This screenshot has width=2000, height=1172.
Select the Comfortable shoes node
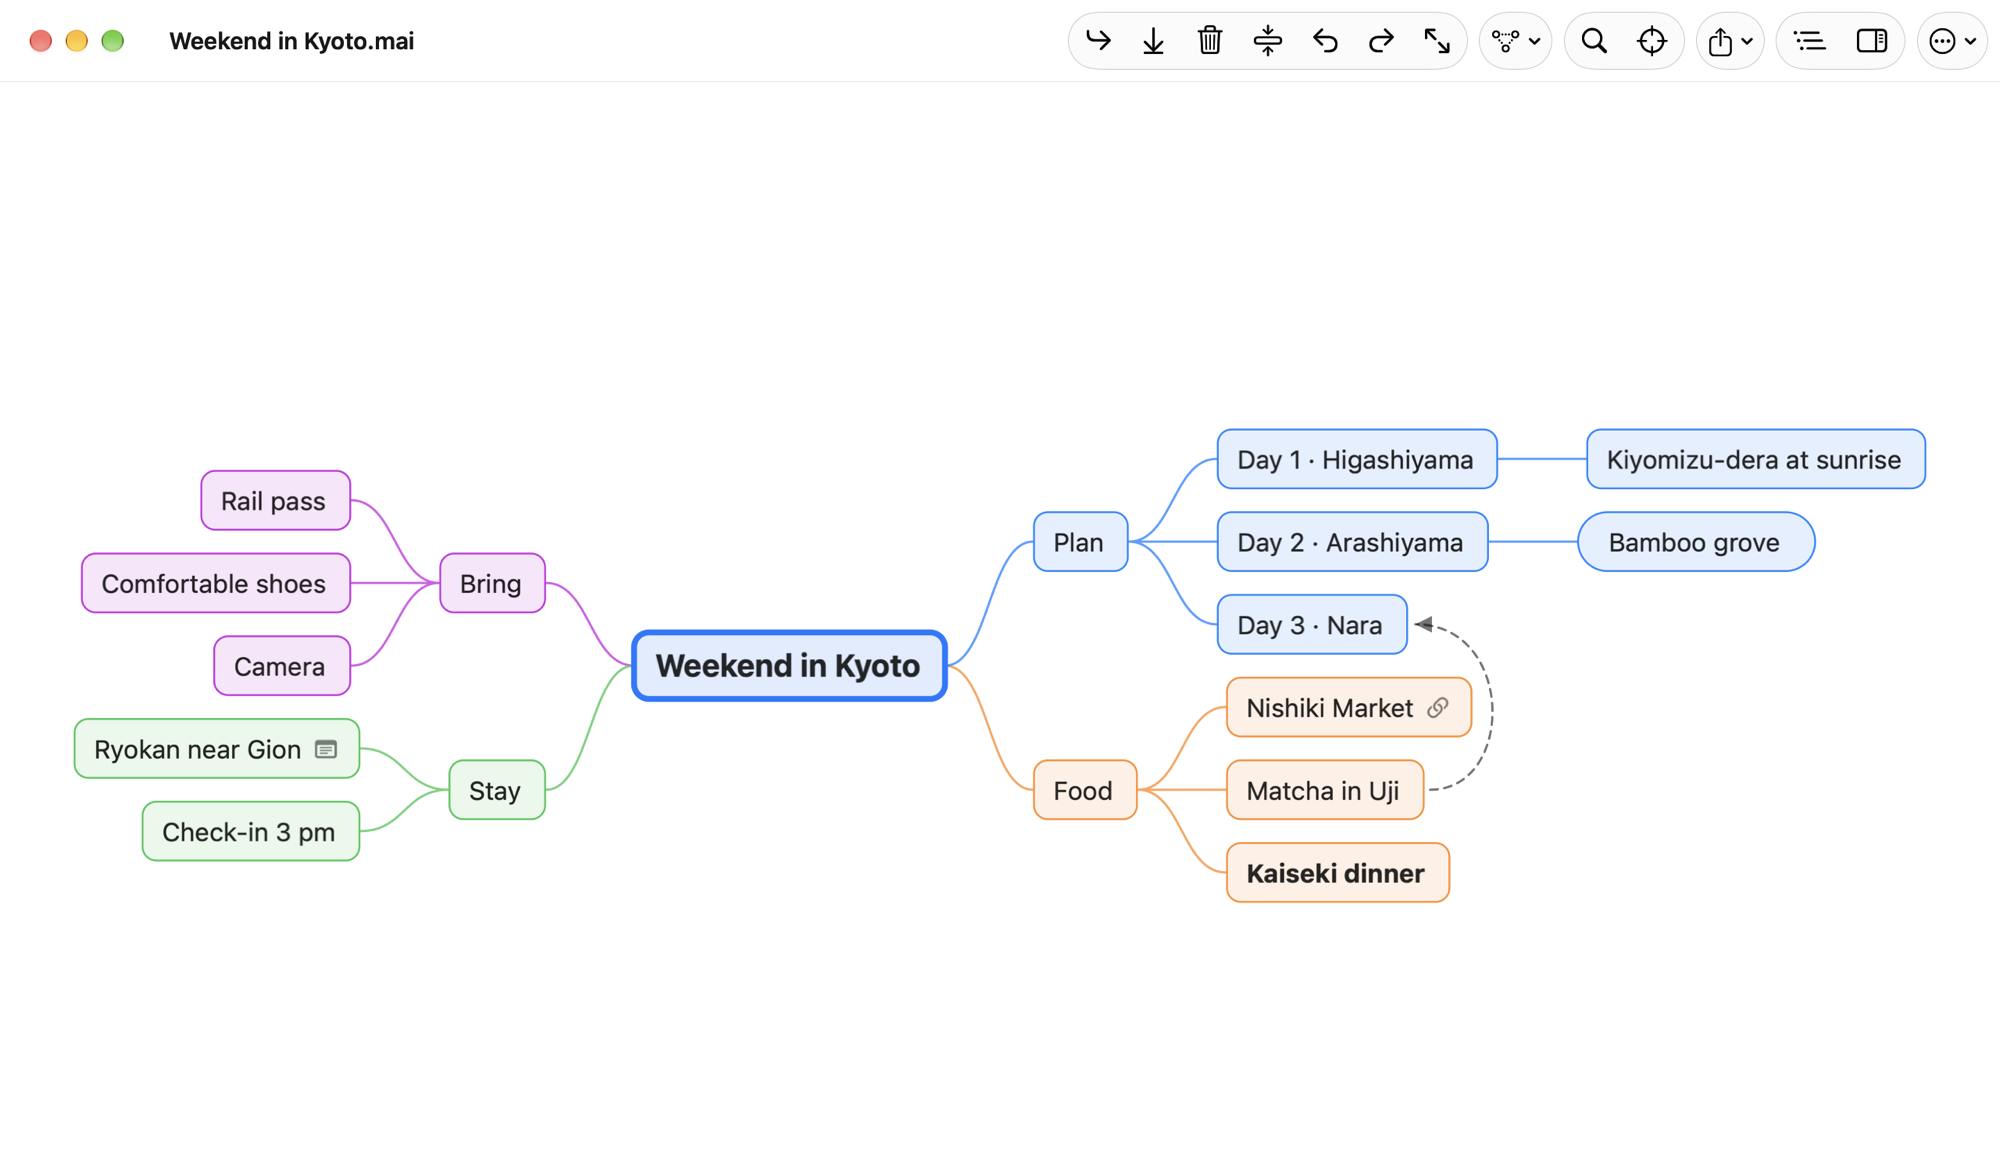[x=216, y=583]
